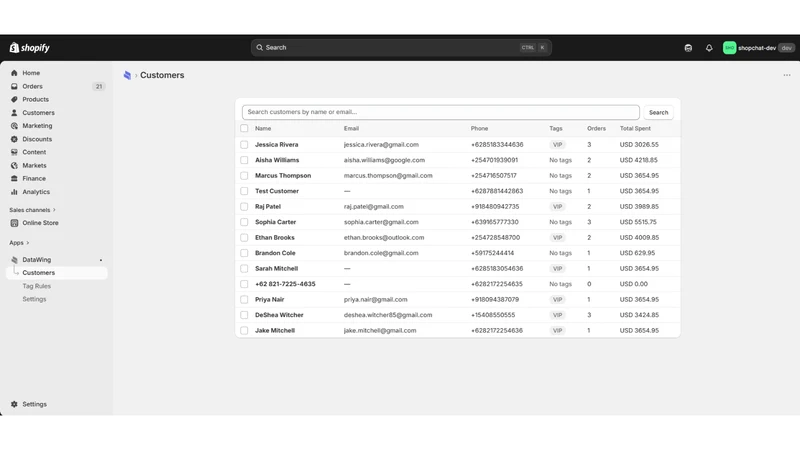
Task: Focus the search customers by name field
Action: [441, 112]
